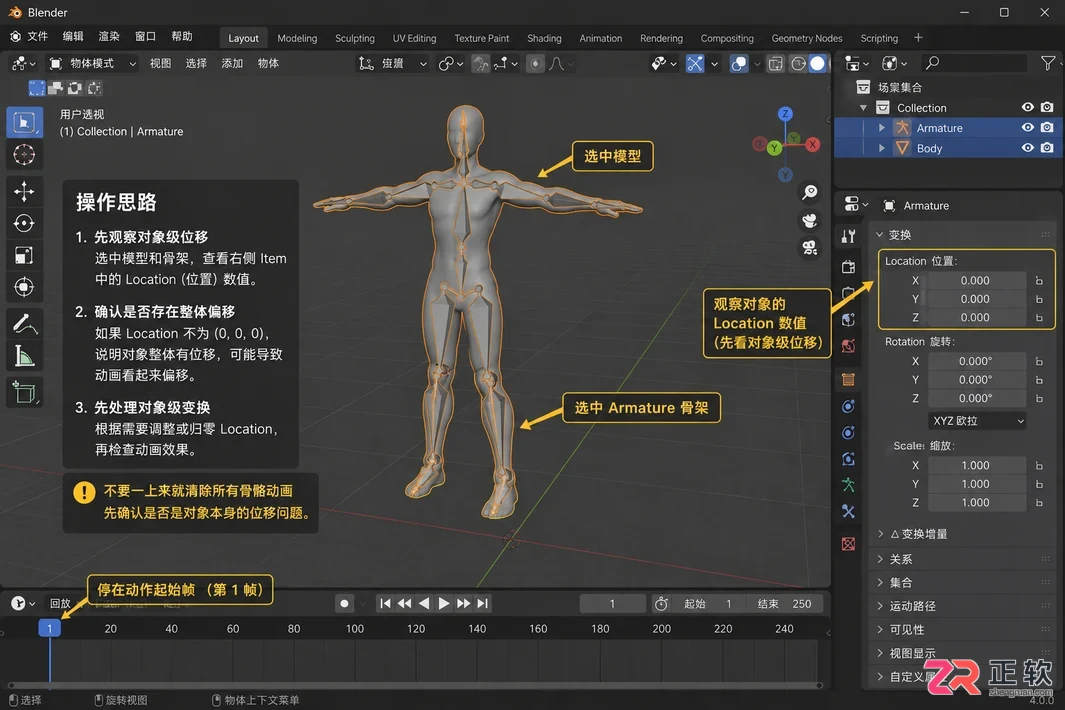
Task: Open the Bone properties tab
Action: (x=848, y=512)
